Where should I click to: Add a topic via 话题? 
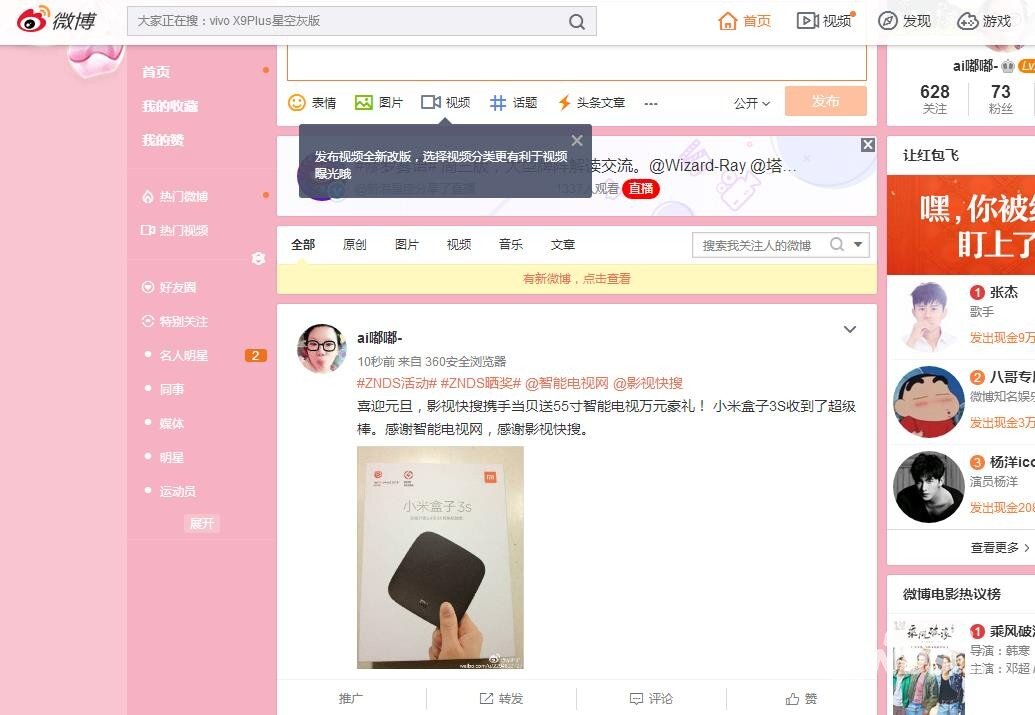point(514,102)
